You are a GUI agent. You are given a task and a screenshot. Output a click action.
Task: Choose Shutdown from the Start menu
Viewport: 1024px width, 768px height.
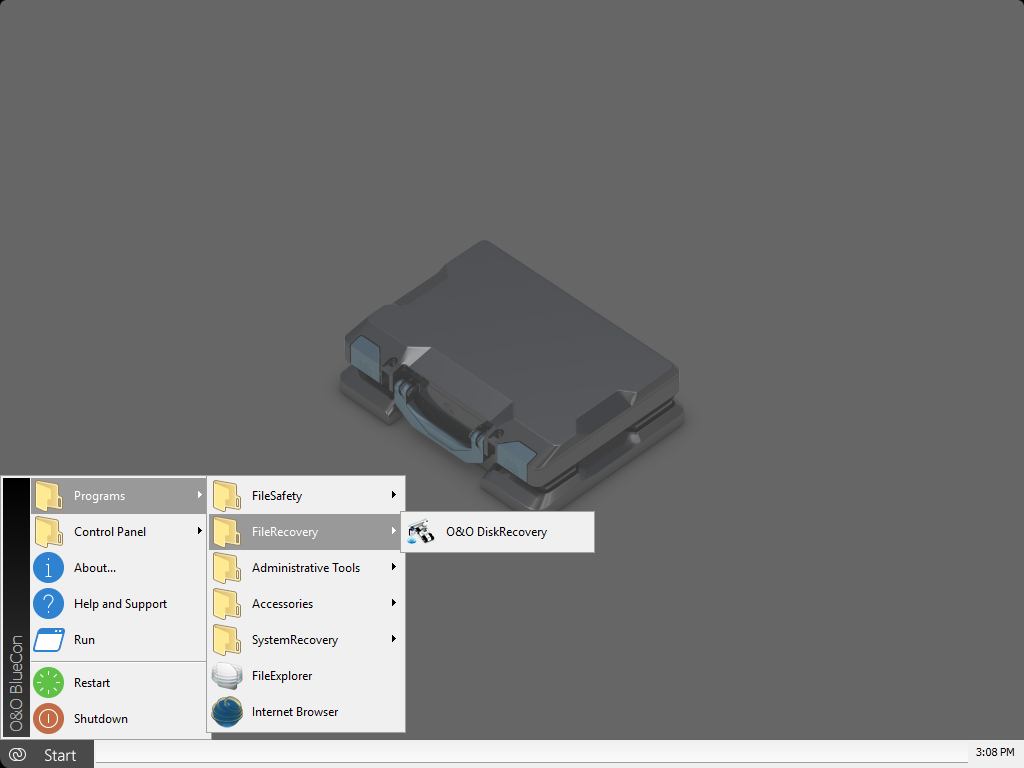click(119, 718)
